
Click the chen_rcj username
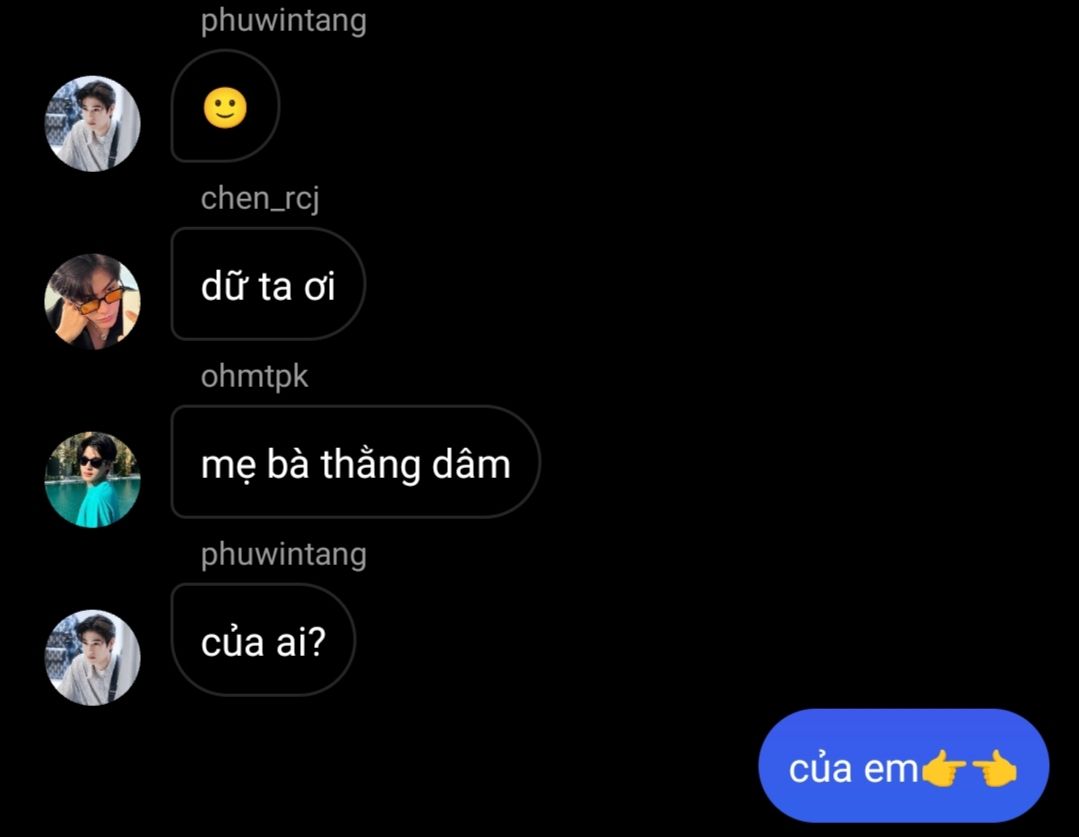click(260, 198)
